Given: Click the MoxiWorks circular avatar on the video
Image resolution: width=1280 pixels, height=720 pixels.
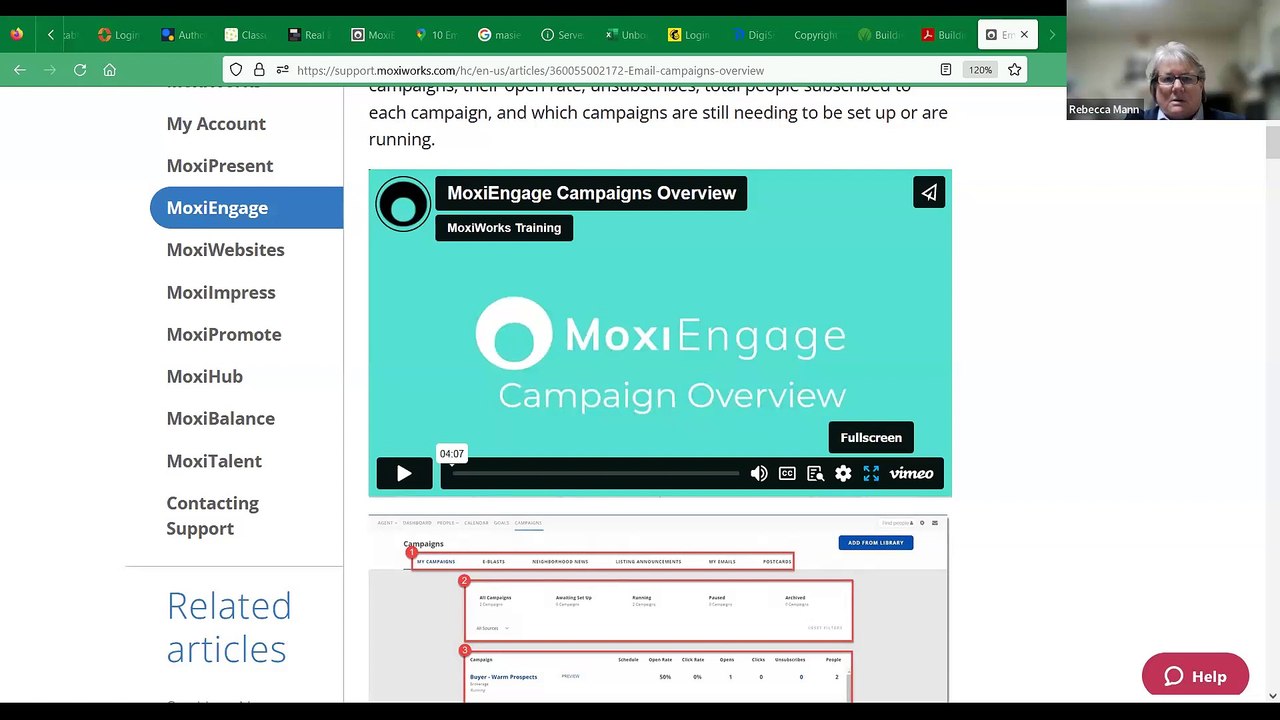Looking at the screenshot, I should pyautogui.click(x=403, y=204).
